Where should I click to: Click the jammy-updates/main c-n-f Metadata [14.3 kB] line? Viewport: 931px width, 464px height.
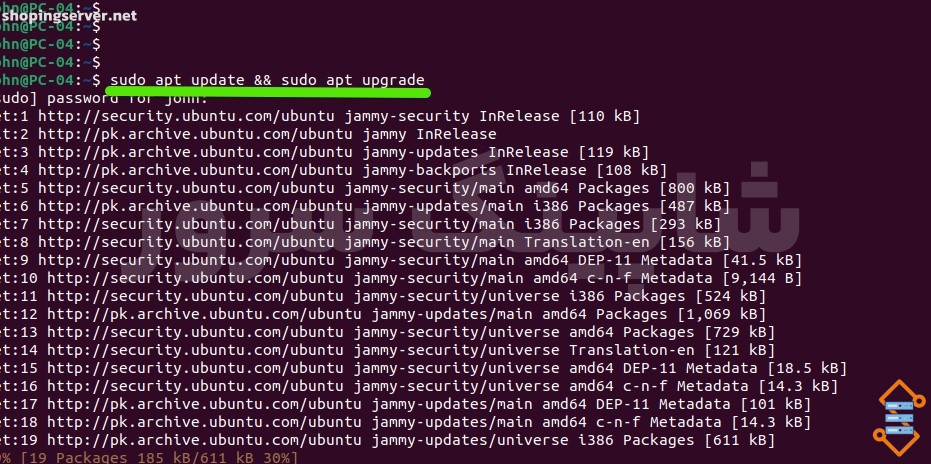[406, 422]
